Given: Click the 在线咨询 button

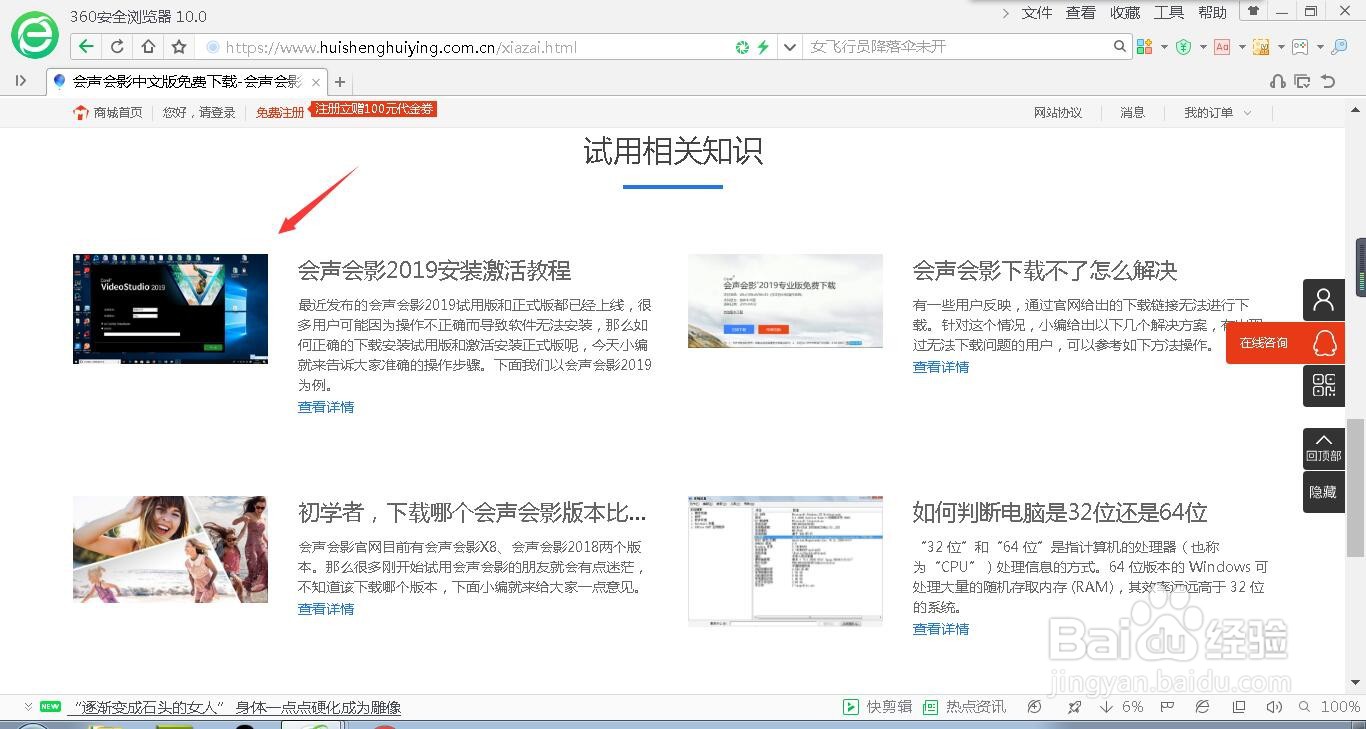Looking at the screenshot, I should (x=1285, y=343).
